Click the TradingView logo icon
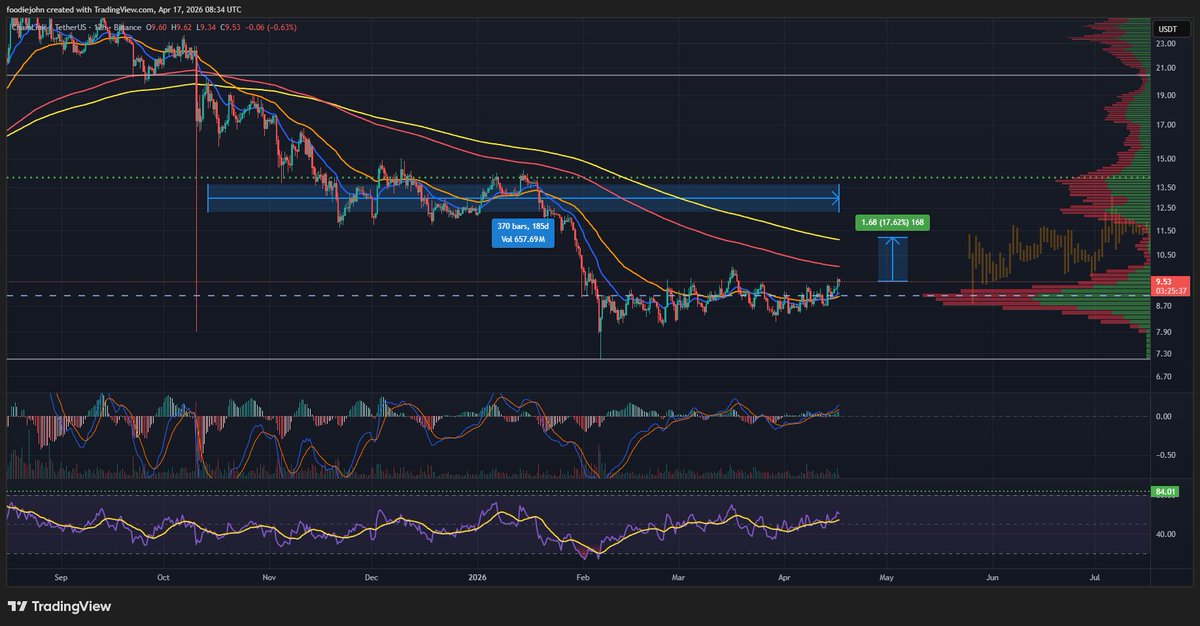 pos(18,606)
